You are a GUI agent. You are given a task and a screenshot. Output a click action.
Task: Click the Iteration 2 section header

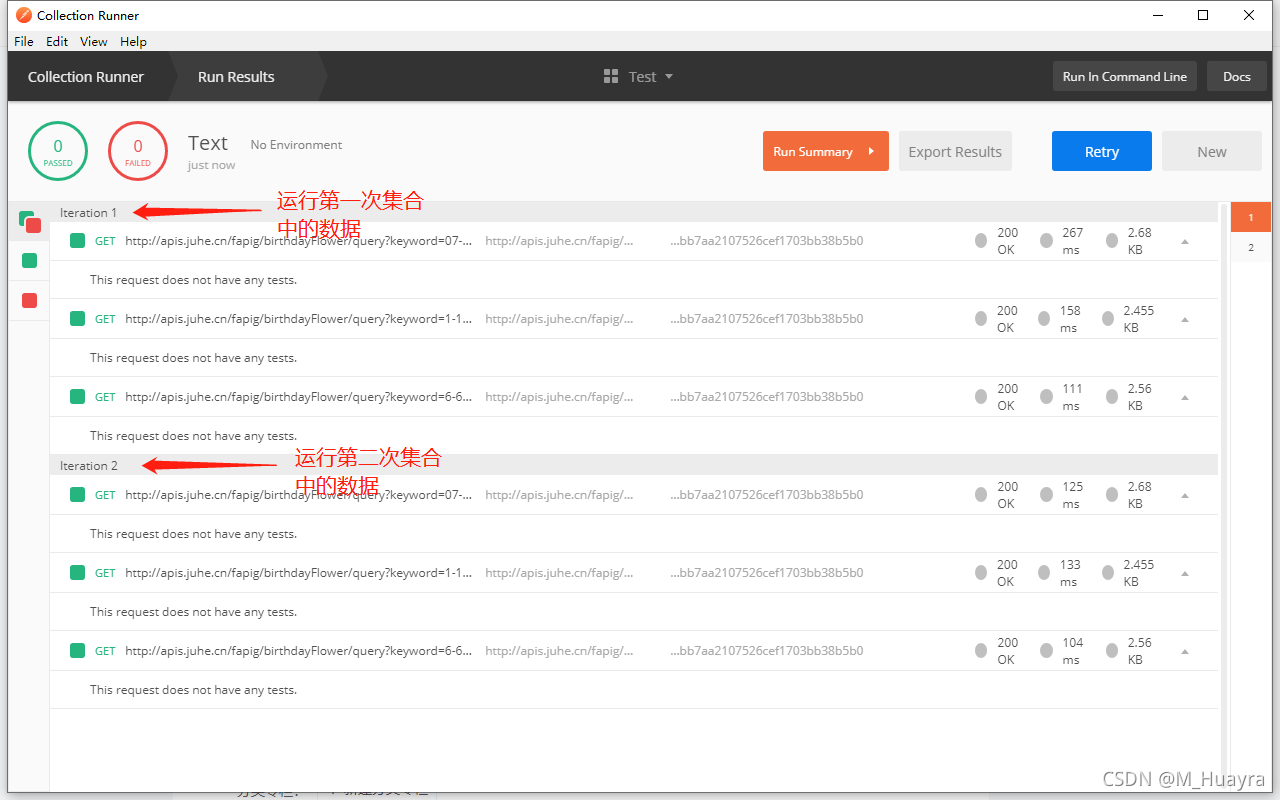(x=89, y=466)
